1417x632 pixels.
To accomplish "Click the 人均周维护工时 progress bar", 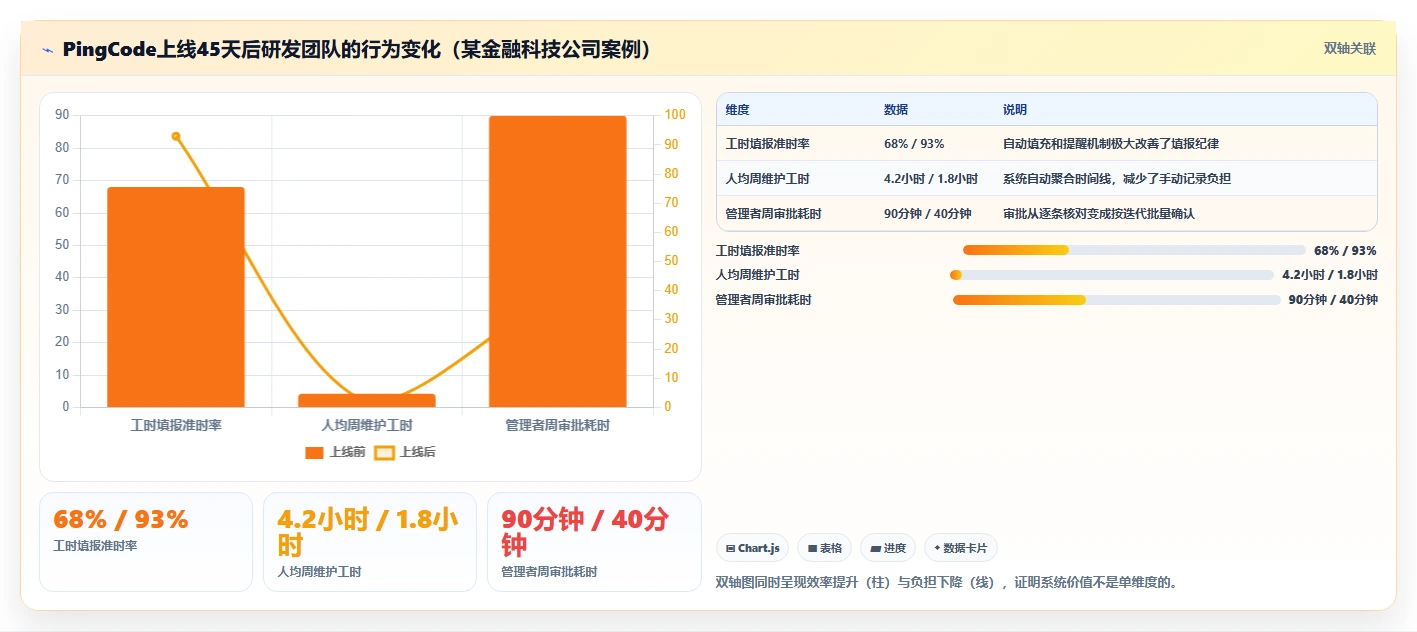I will (1111, 275).
